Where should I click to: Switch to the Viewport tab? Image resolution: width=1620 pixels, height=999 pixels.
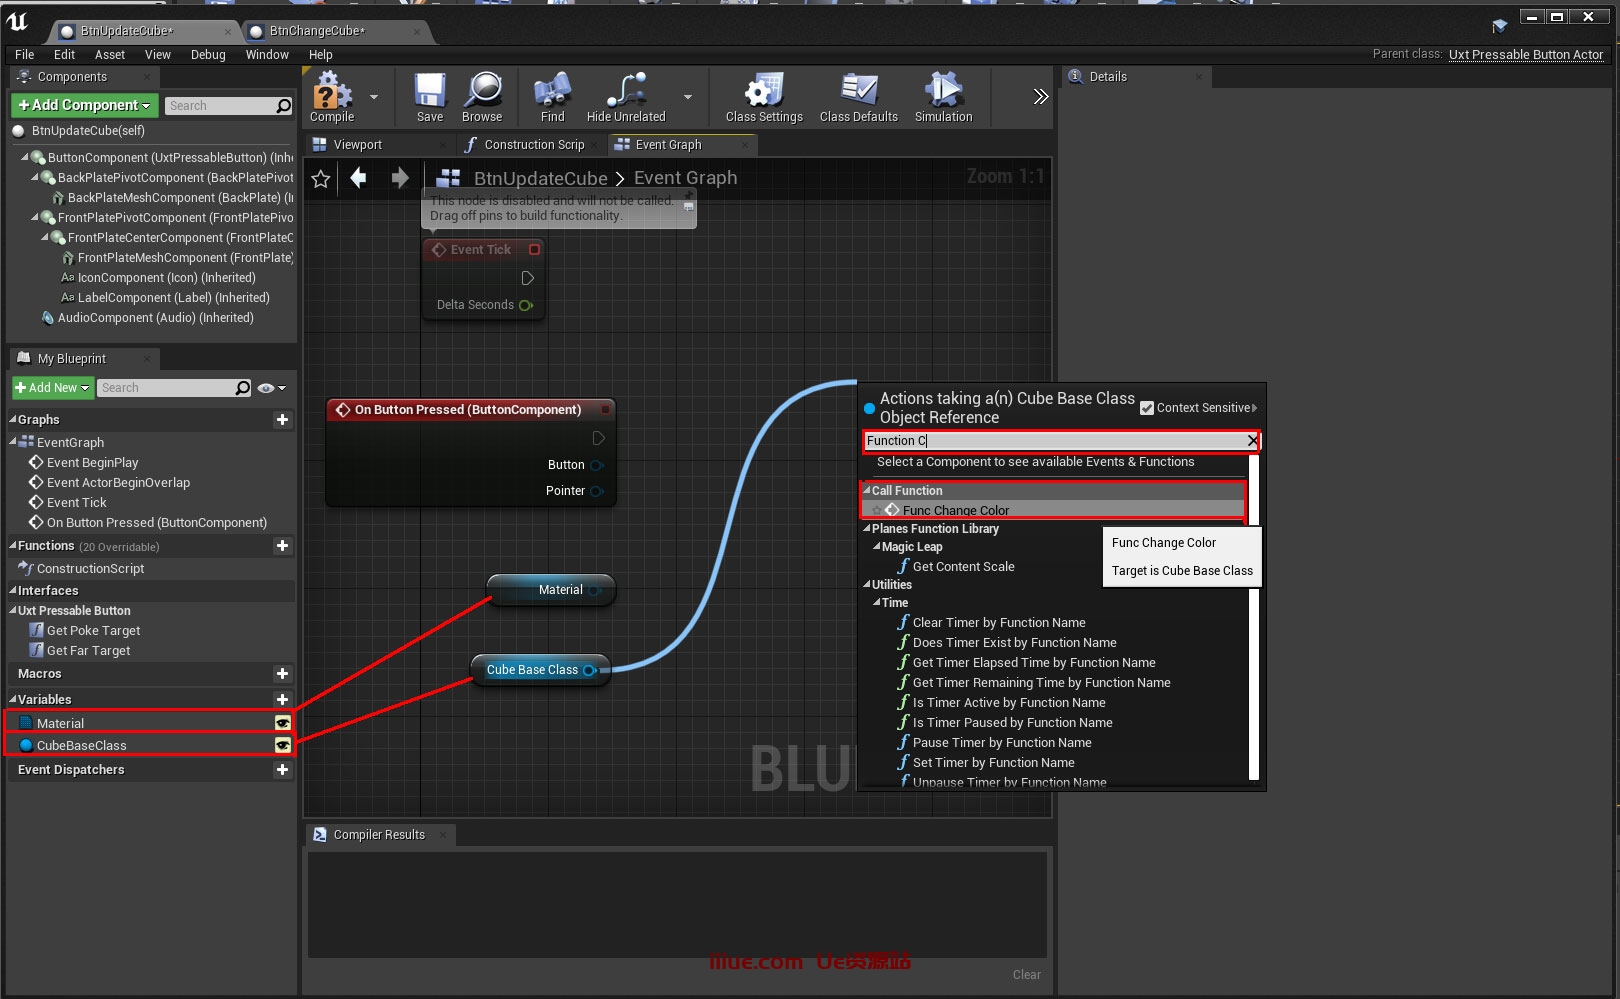click(357, 145)
